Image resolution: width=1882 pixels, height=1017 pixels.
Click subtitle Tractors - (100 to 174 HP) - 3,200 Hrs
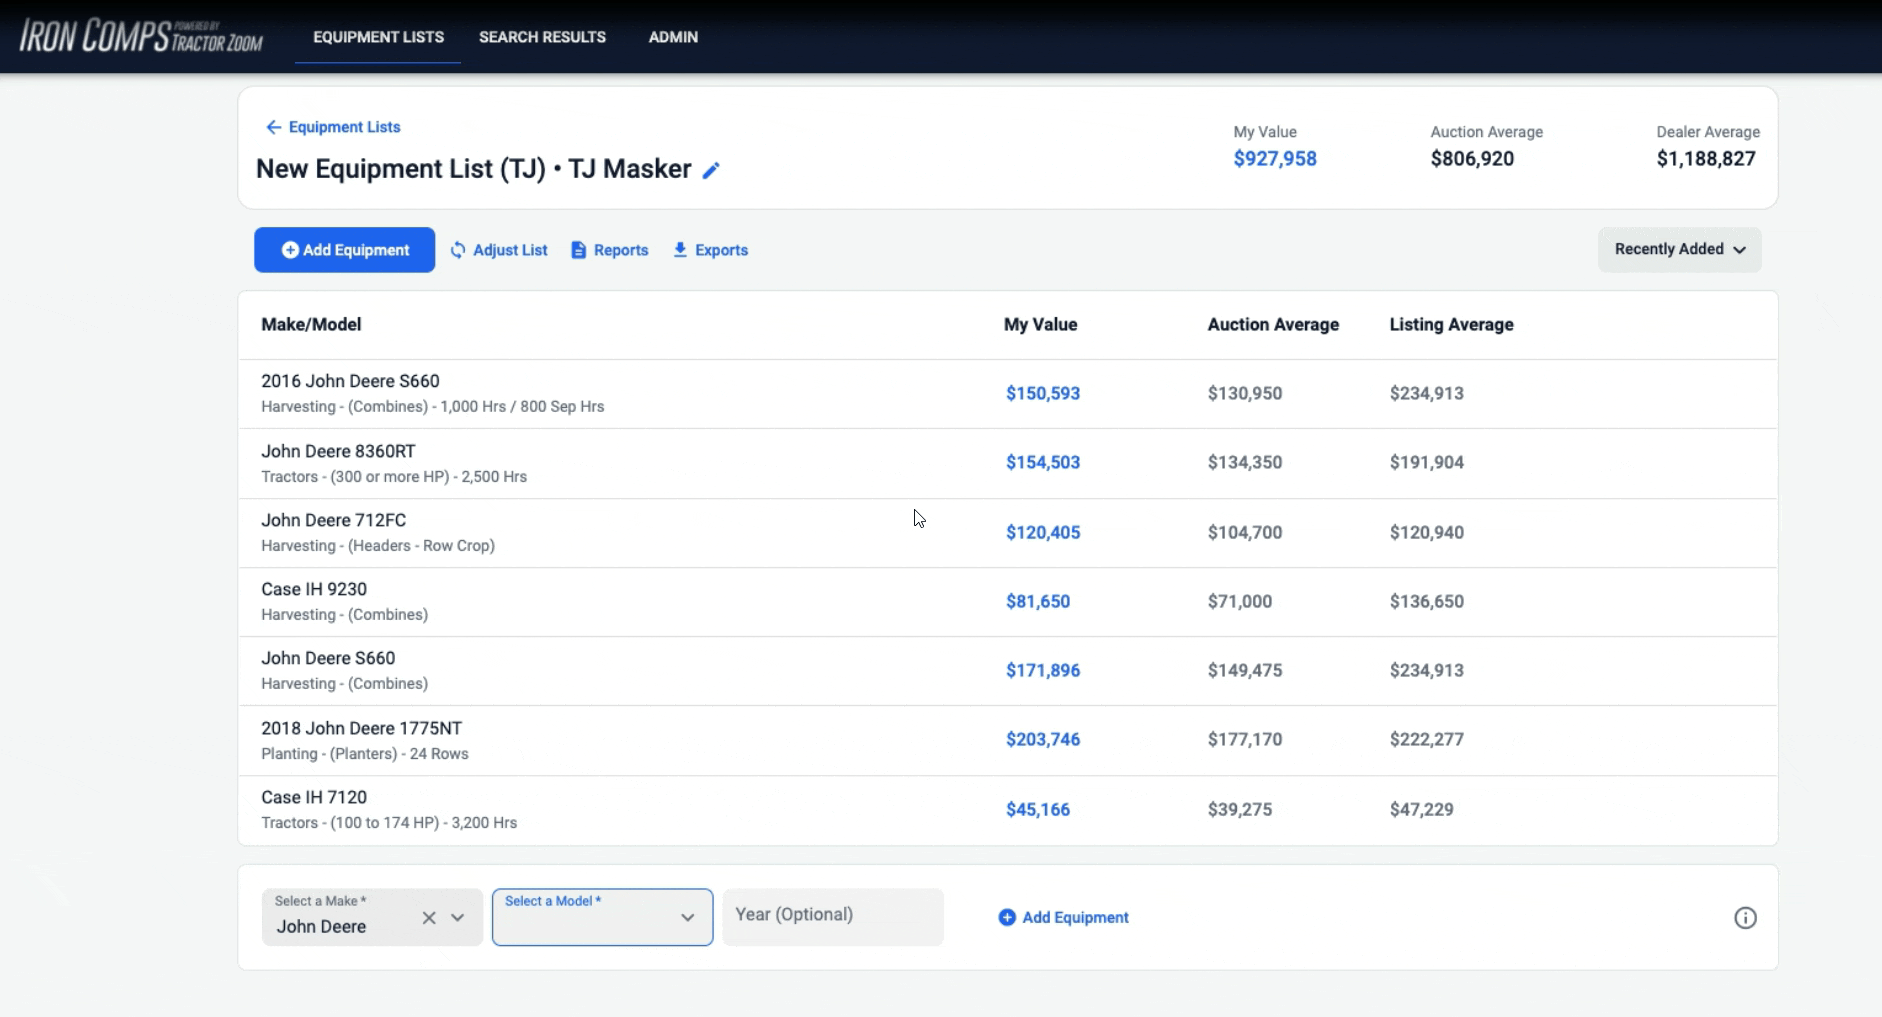(389, 823)
